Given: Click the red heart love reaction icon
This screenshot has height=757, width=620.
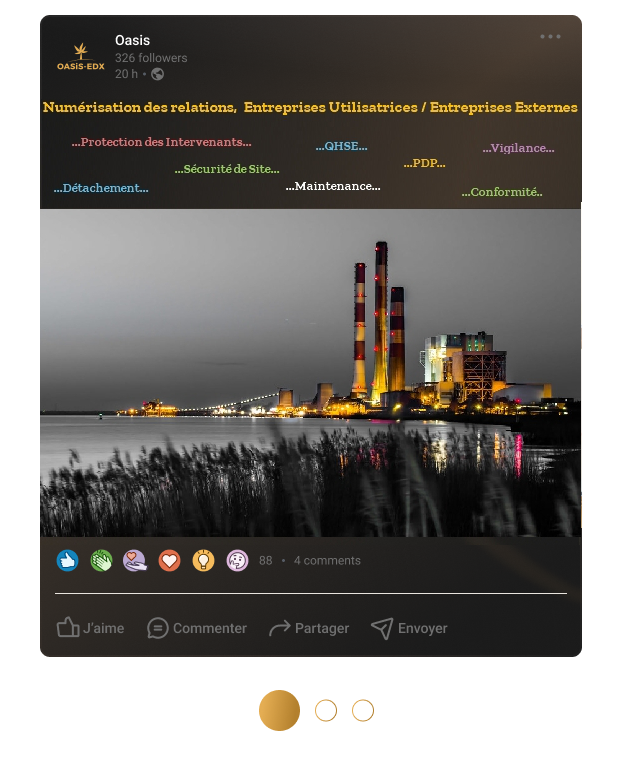Looking at the screenshot, I should (x=169, y=561).
